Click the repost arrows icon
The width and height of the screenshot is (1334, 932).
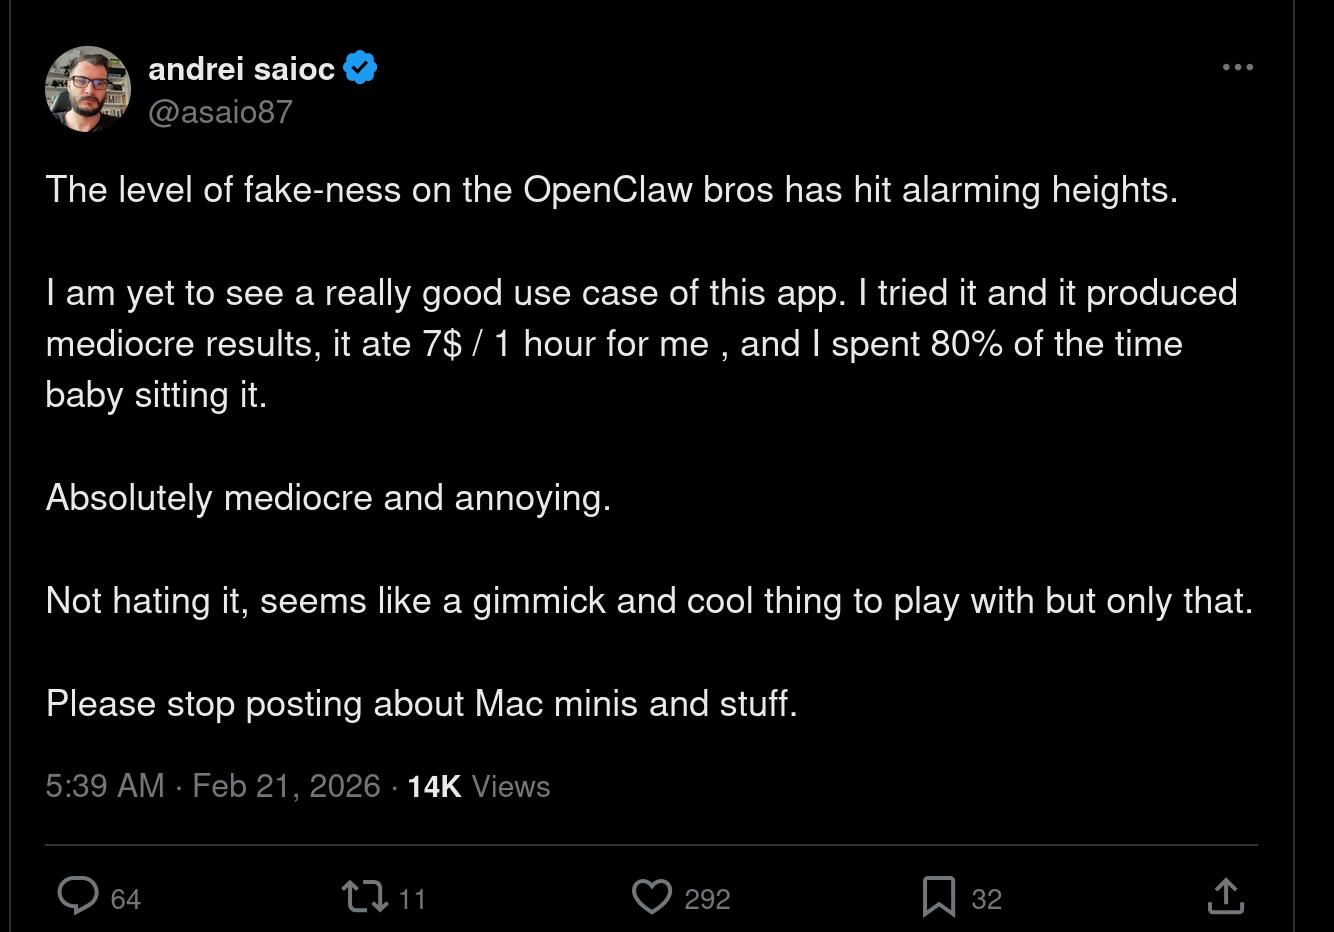tap(364, 896)
